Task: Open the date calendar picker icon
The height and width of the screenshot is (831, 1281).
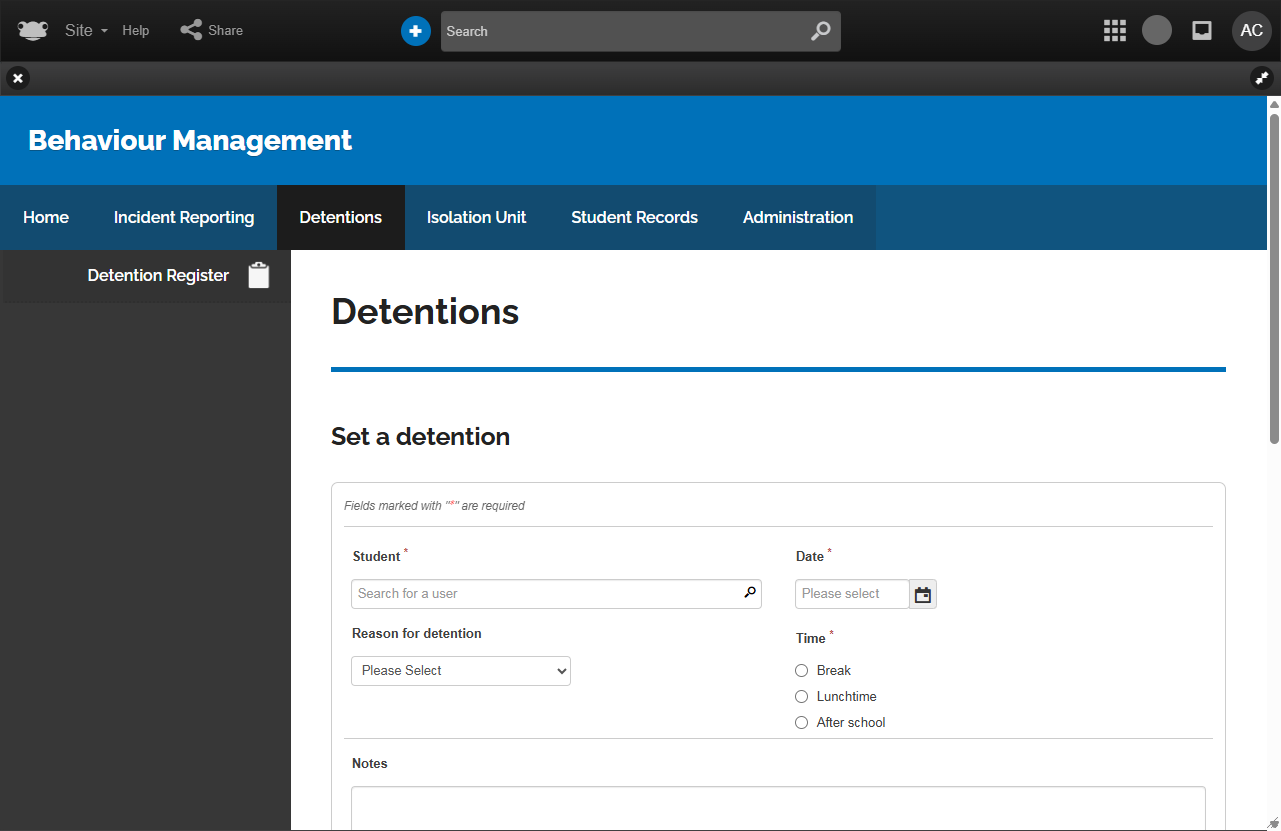Action: (x=923, y=594)
